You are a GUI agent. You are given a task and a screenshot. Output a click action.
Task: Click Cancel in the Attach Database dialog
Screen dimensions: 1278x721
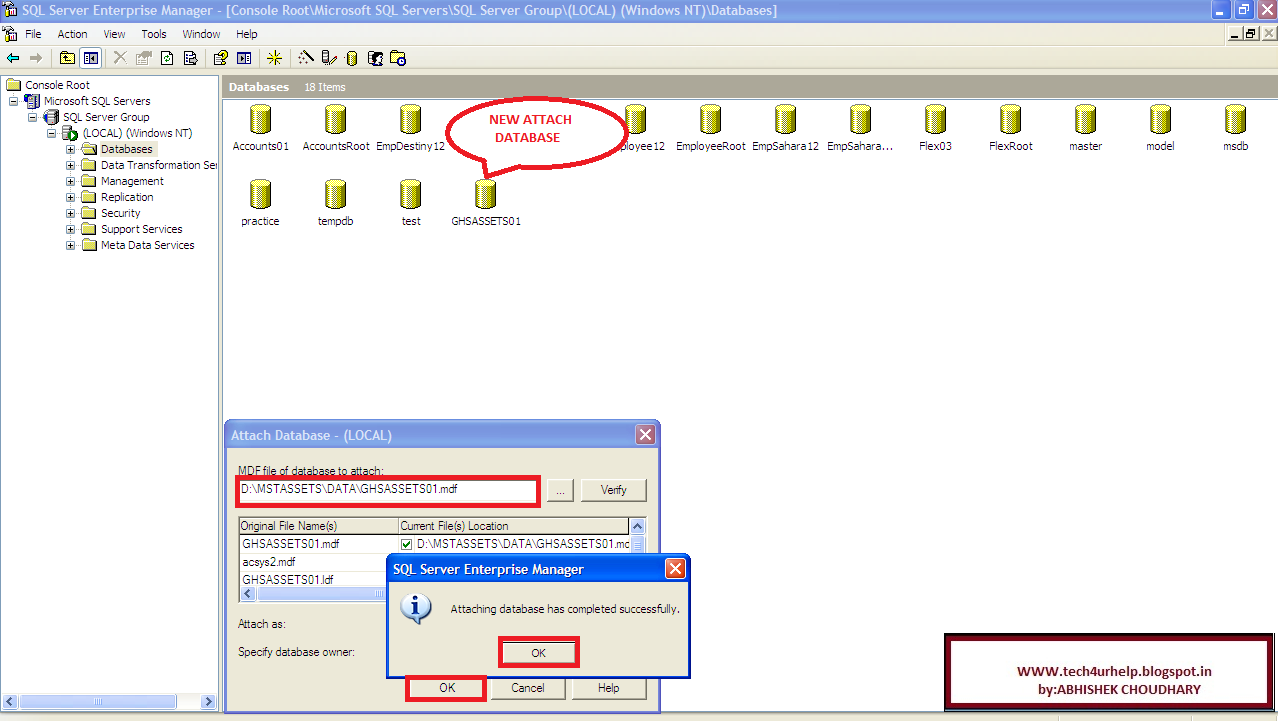pyautogui.click(x=528, y=688)
